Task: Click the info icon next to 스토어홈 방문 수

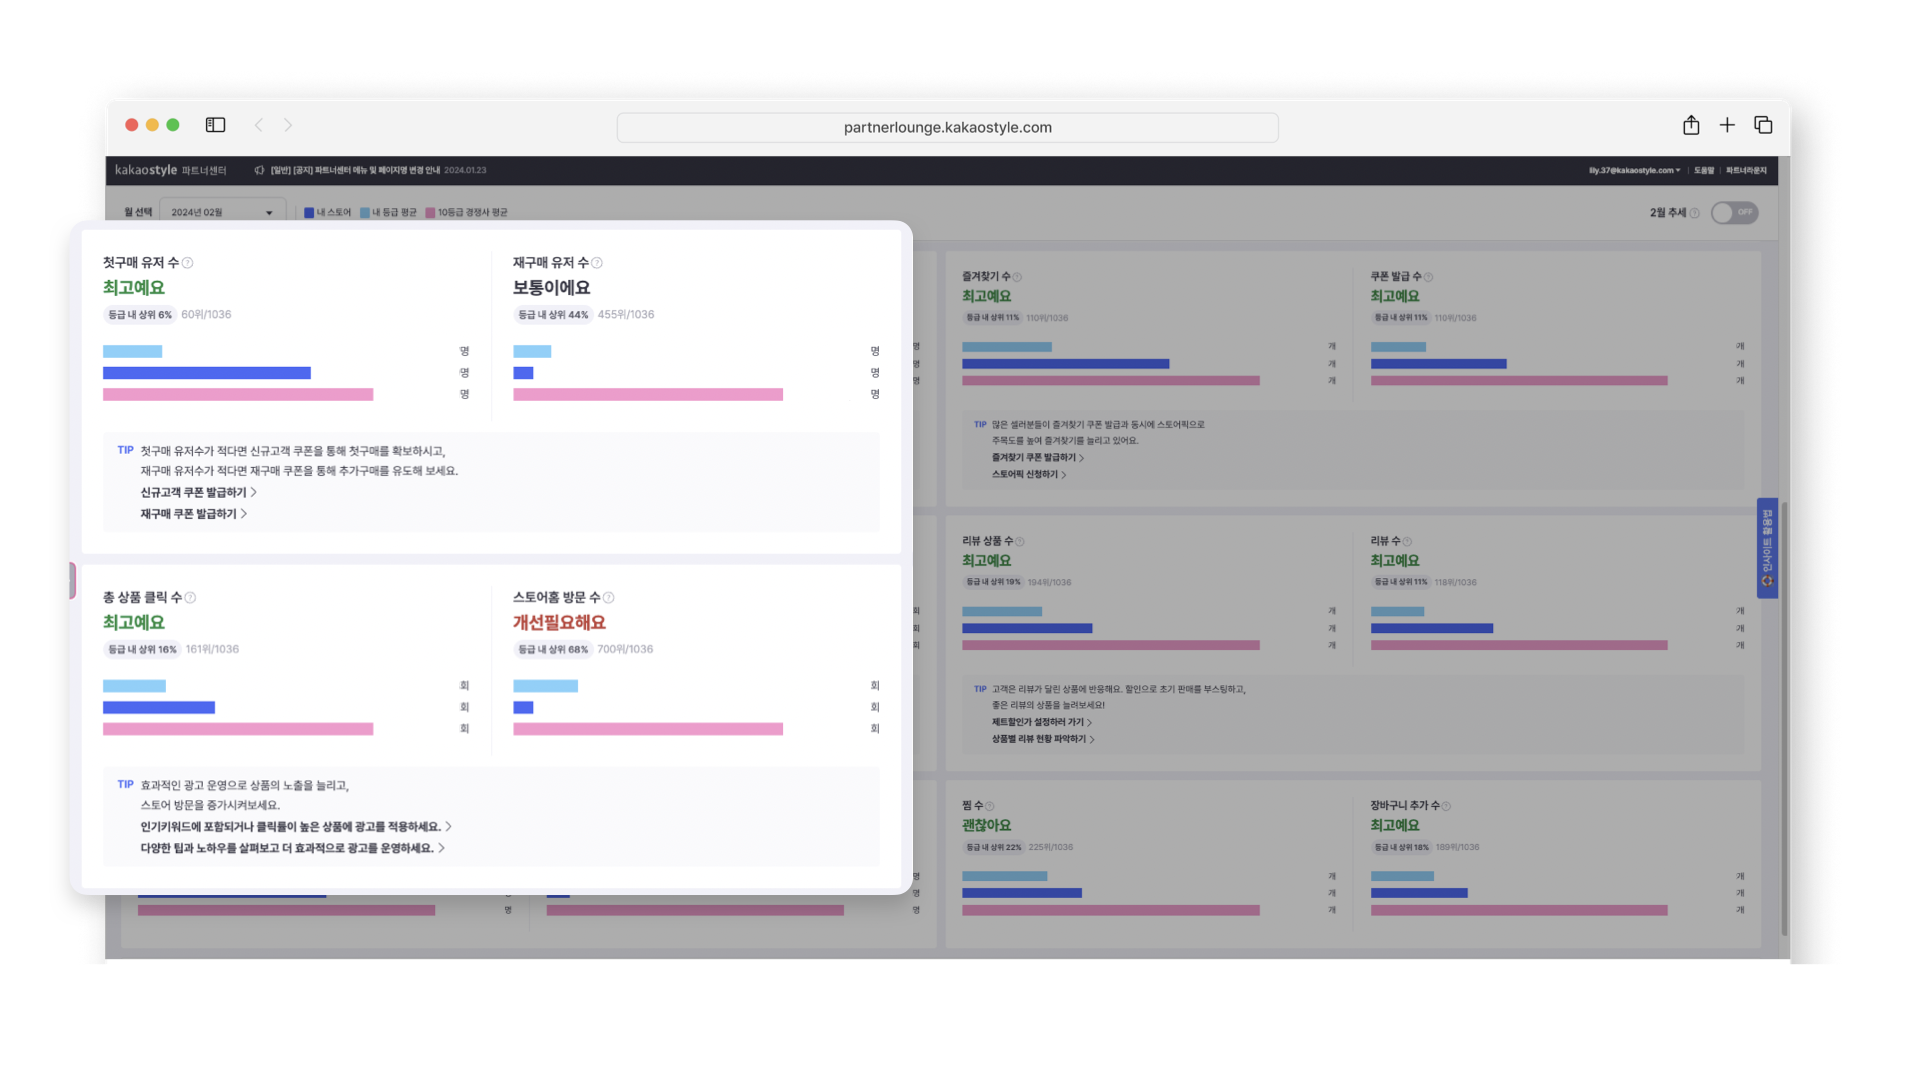Action: [x=608, y=598]
